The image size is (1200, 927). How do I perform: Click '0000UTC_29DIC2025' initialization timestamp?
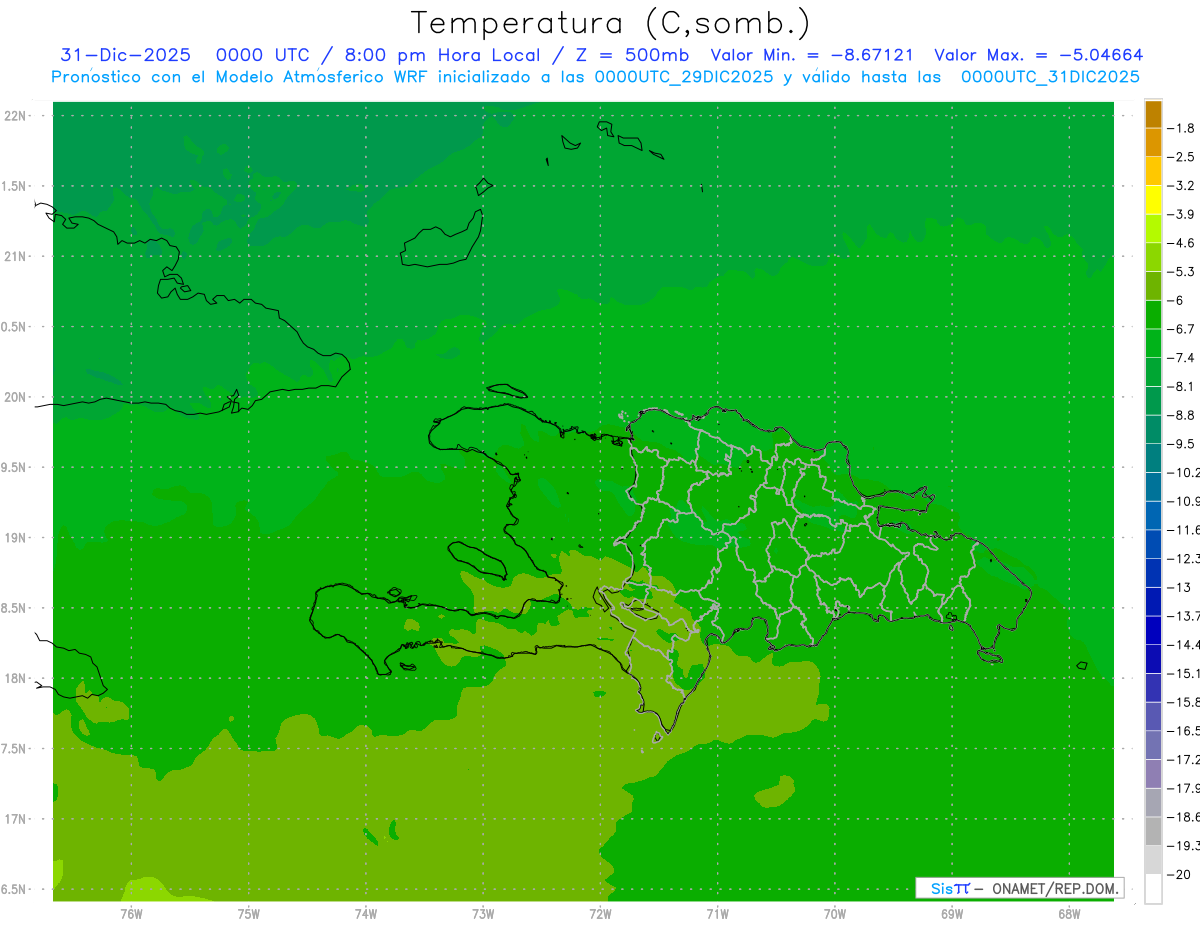[x=683, y=77]
